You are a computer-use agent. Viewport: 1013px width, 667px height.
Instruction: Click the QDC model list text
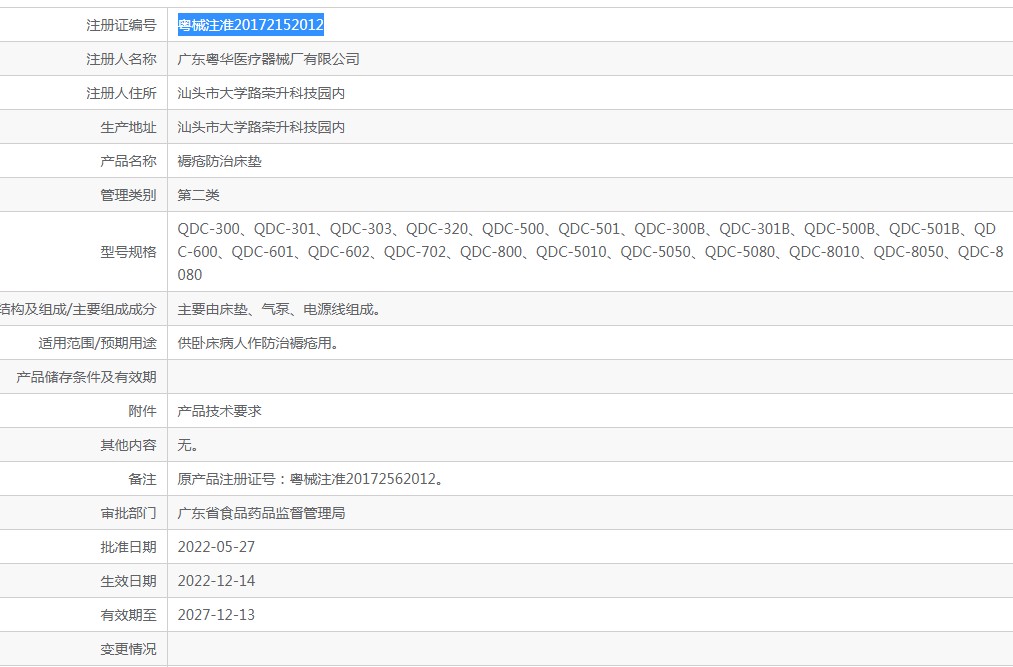[590, 252]
